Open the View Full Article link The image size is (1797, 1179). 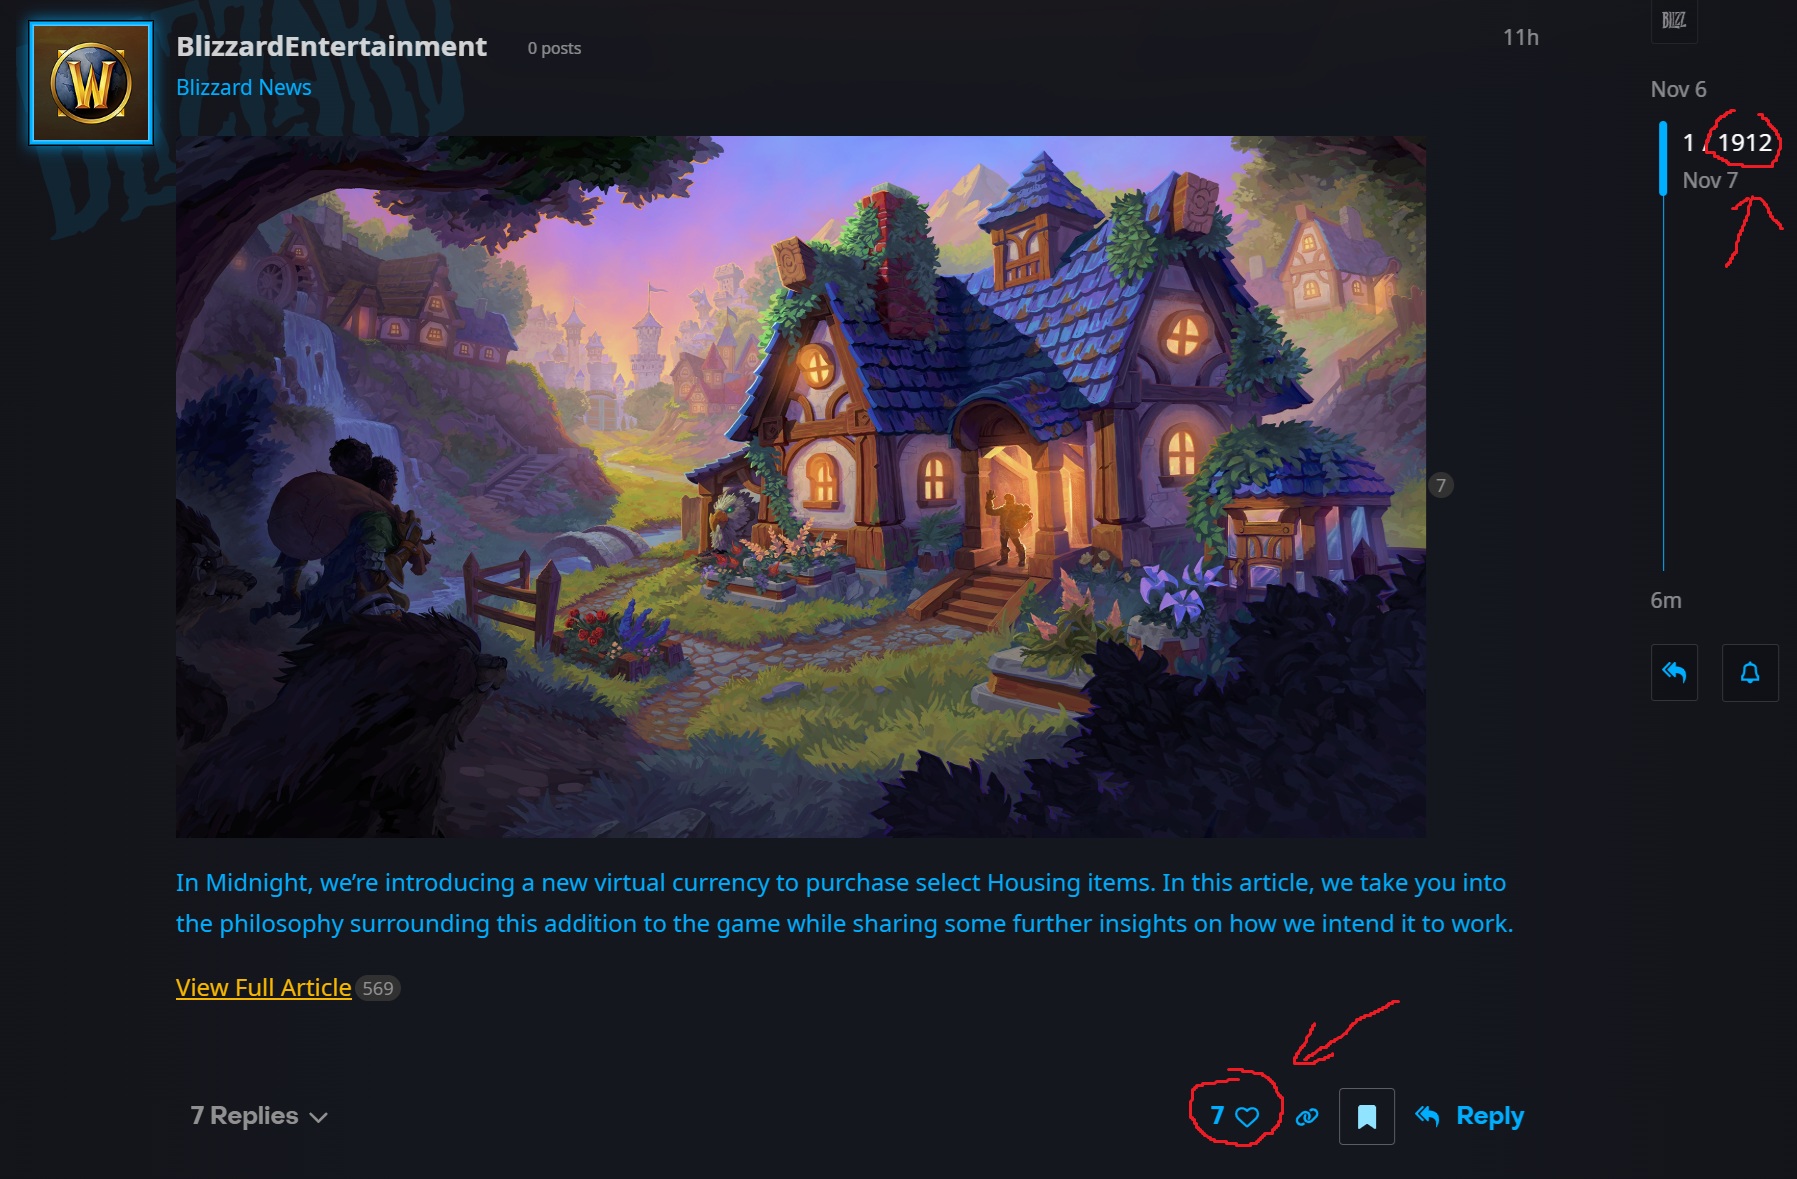[x=263, y=988]
